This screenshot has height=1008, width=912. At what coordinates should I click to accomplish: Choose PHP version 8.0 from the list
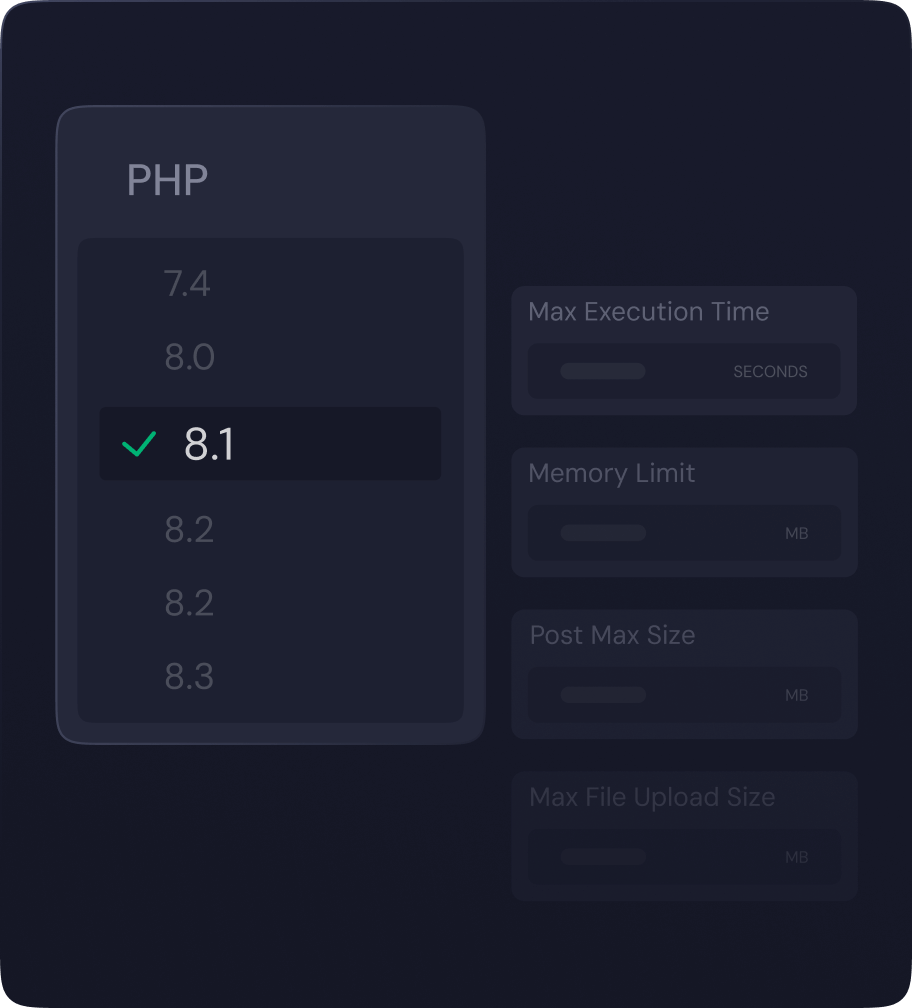[x=189, y=358]
